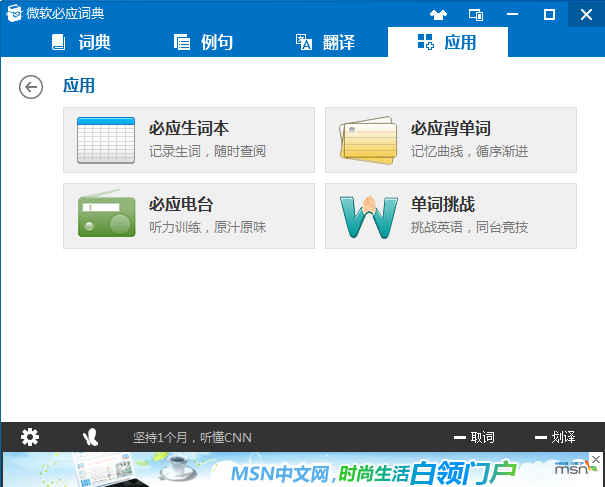The image size is (605, 487).
Task: Open the 翻译 tab
Action: click(x=325, y=42)
